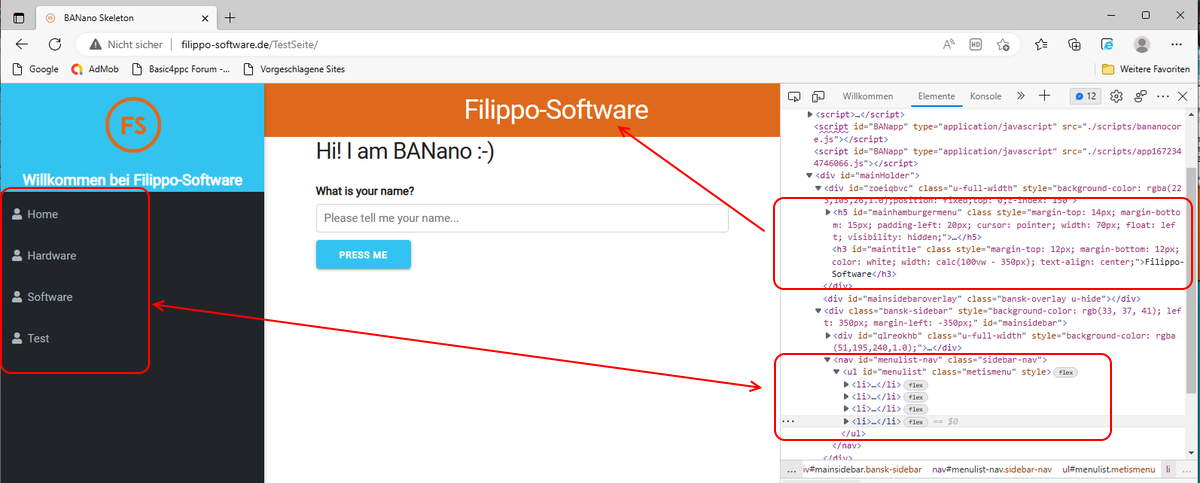This screenshot has width=1200, height=483.
Task: Add this page to favorites star icon
Action: 1003,44
